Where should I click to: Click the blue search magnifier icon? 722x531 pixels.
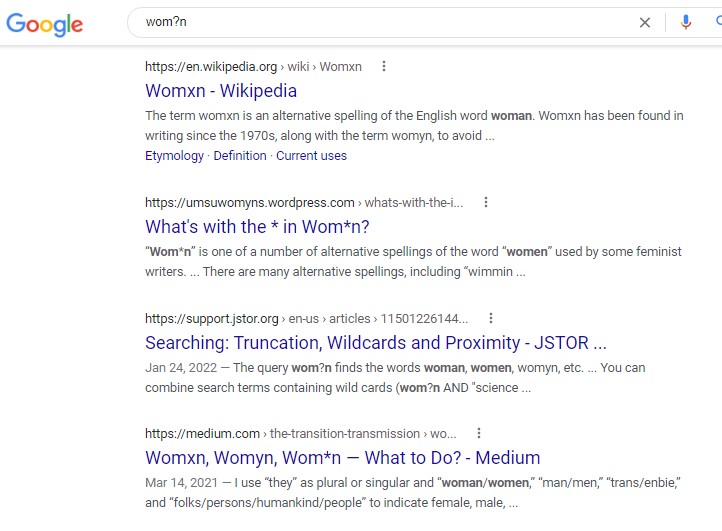click(717, 22)
